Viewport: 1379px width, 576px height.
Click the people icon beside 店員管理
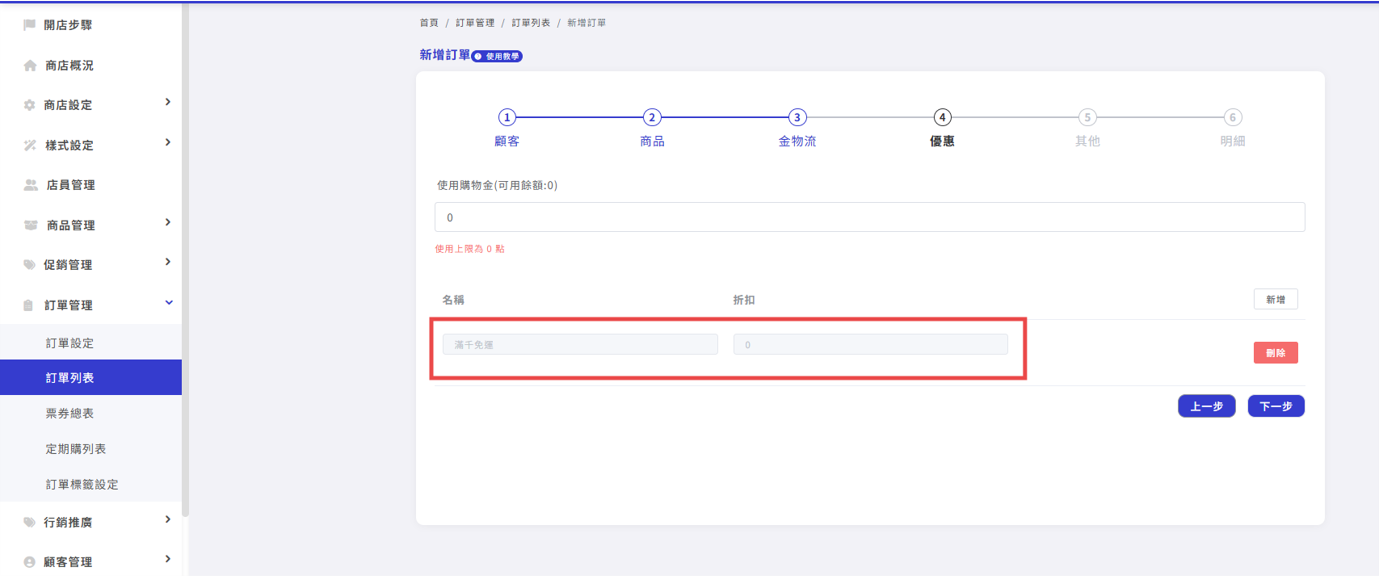(x=31, y=185)
